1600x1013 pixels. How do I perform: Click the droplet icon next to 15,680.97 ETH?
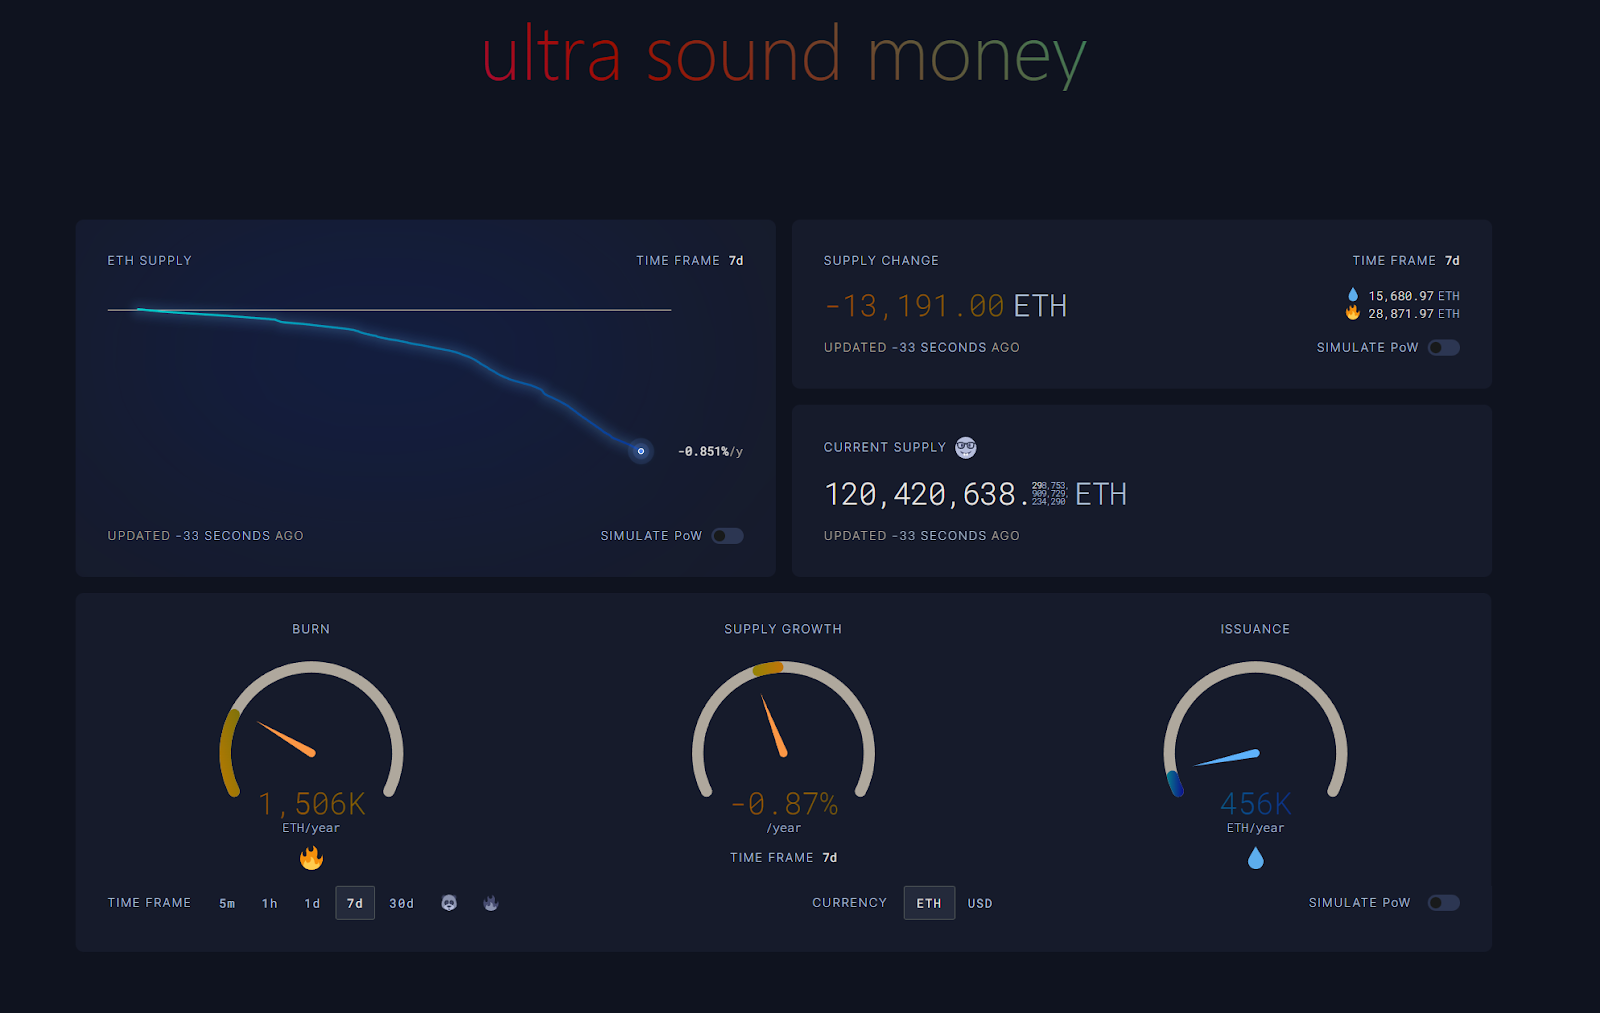pos(1353,295)
